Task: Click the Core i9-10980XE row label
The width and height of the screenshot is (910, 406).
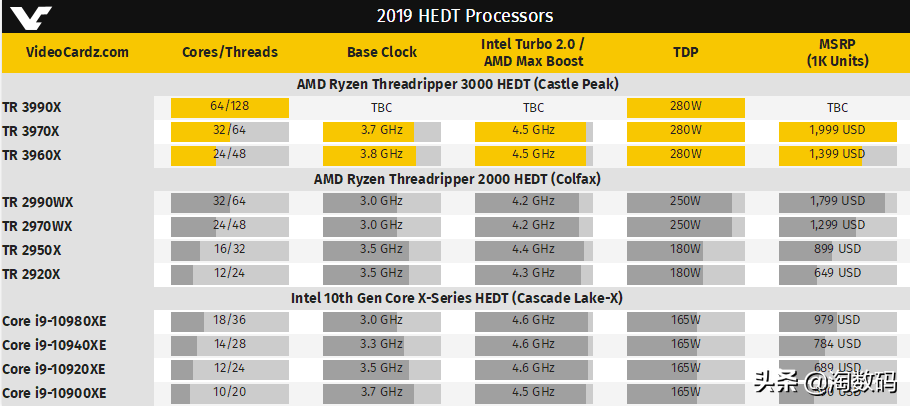Action: pos(55,322)
